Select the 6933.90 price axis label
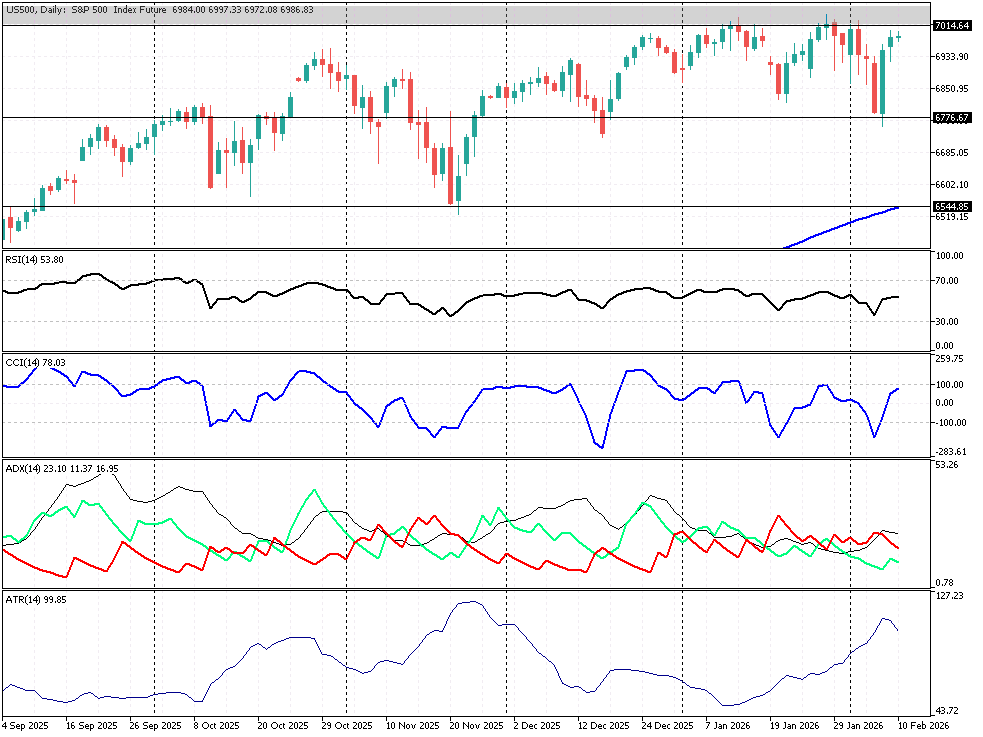The image size is (983, 737). (950, 57)
